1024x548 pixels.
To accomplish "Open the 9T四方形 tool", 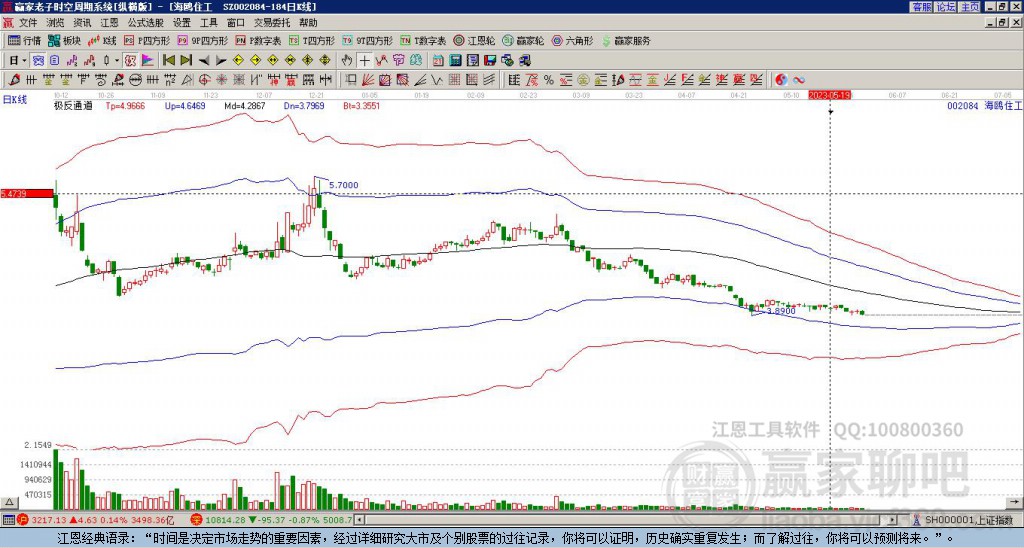I will pyautogui.click(x=368, y=40).
